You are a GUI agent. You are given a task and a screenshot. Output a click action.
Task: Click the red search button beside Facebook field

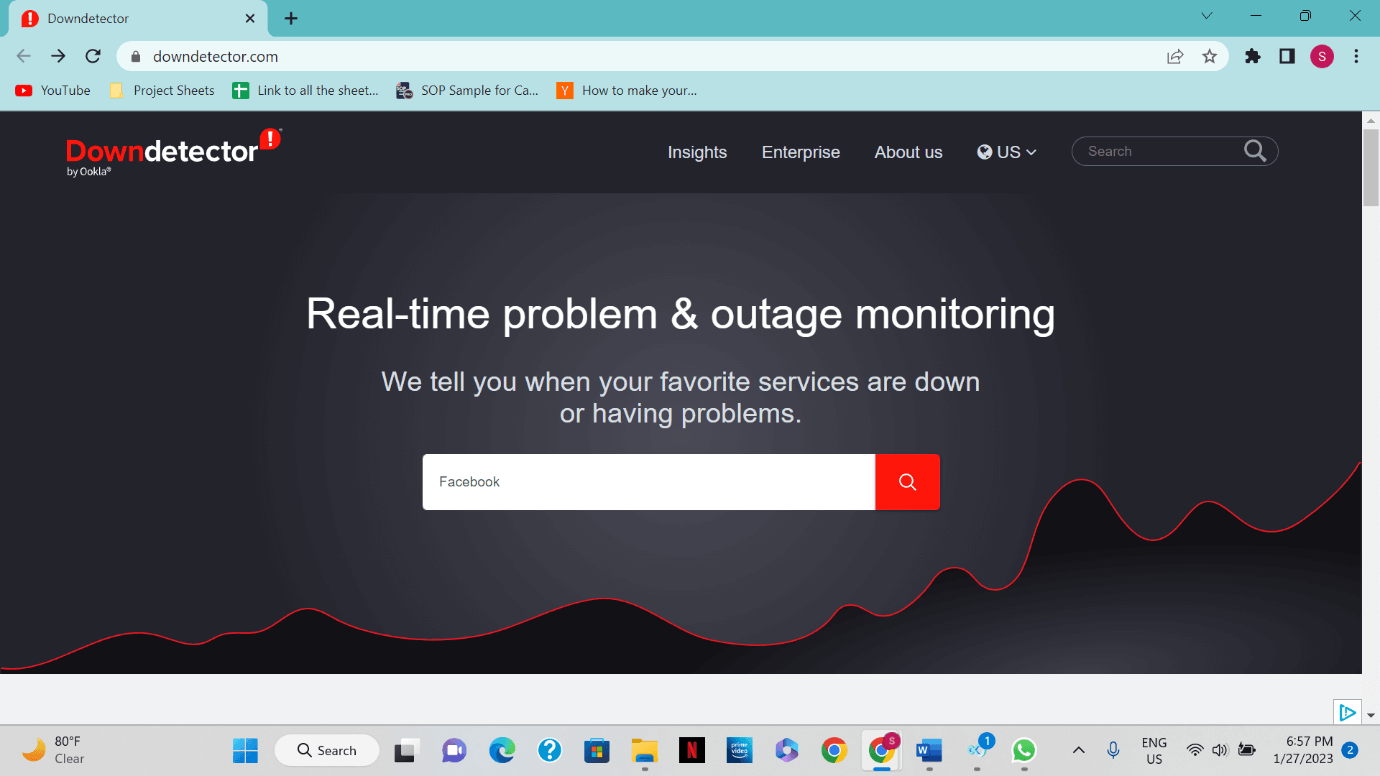[x=907, y=482]
